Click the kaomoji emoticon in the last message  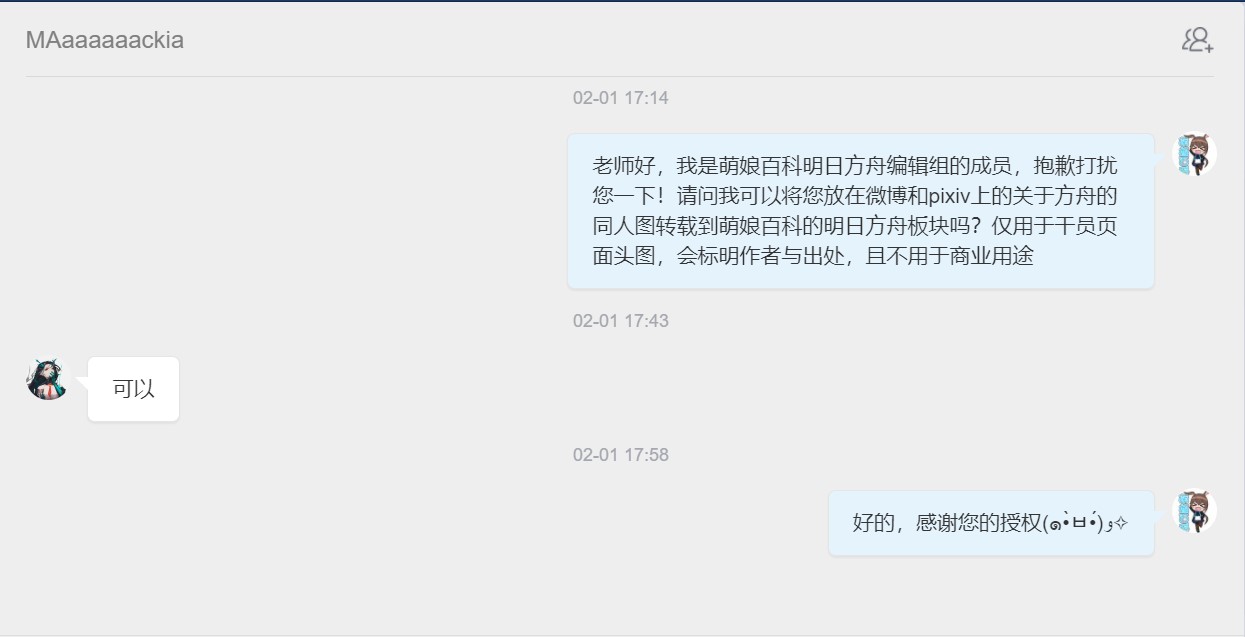(x=1085, y=523)
